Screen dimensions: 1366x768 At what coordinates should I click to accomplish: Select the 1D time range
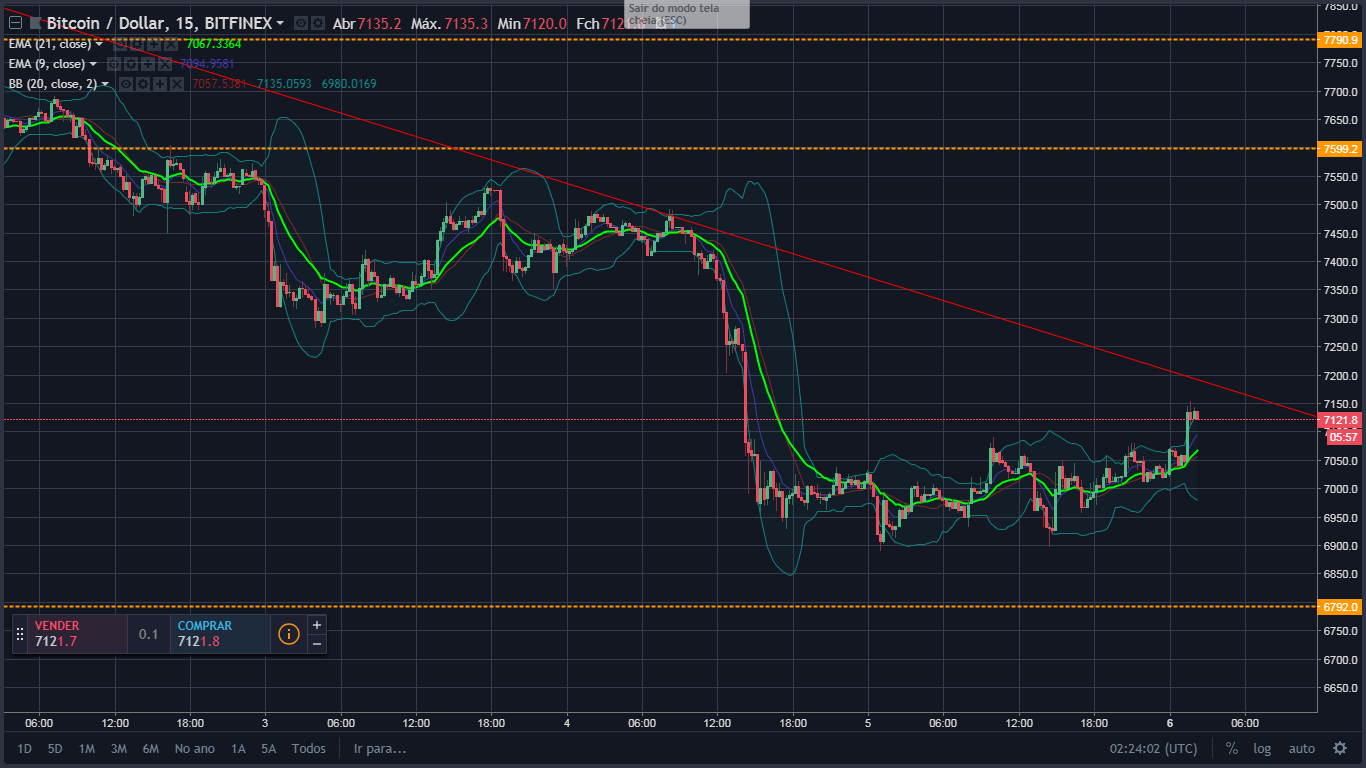(x=25, y=748)
